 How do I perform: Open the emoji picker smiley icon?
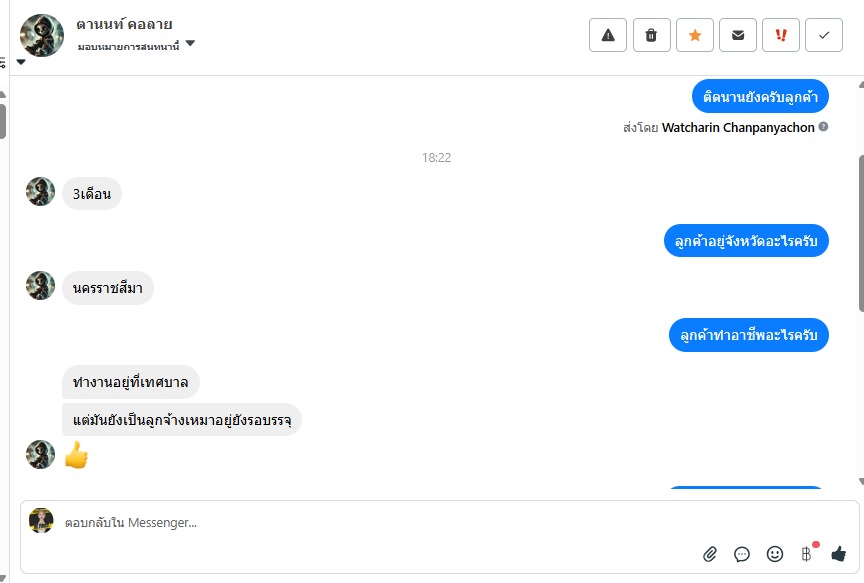click(x=775, y=554)
